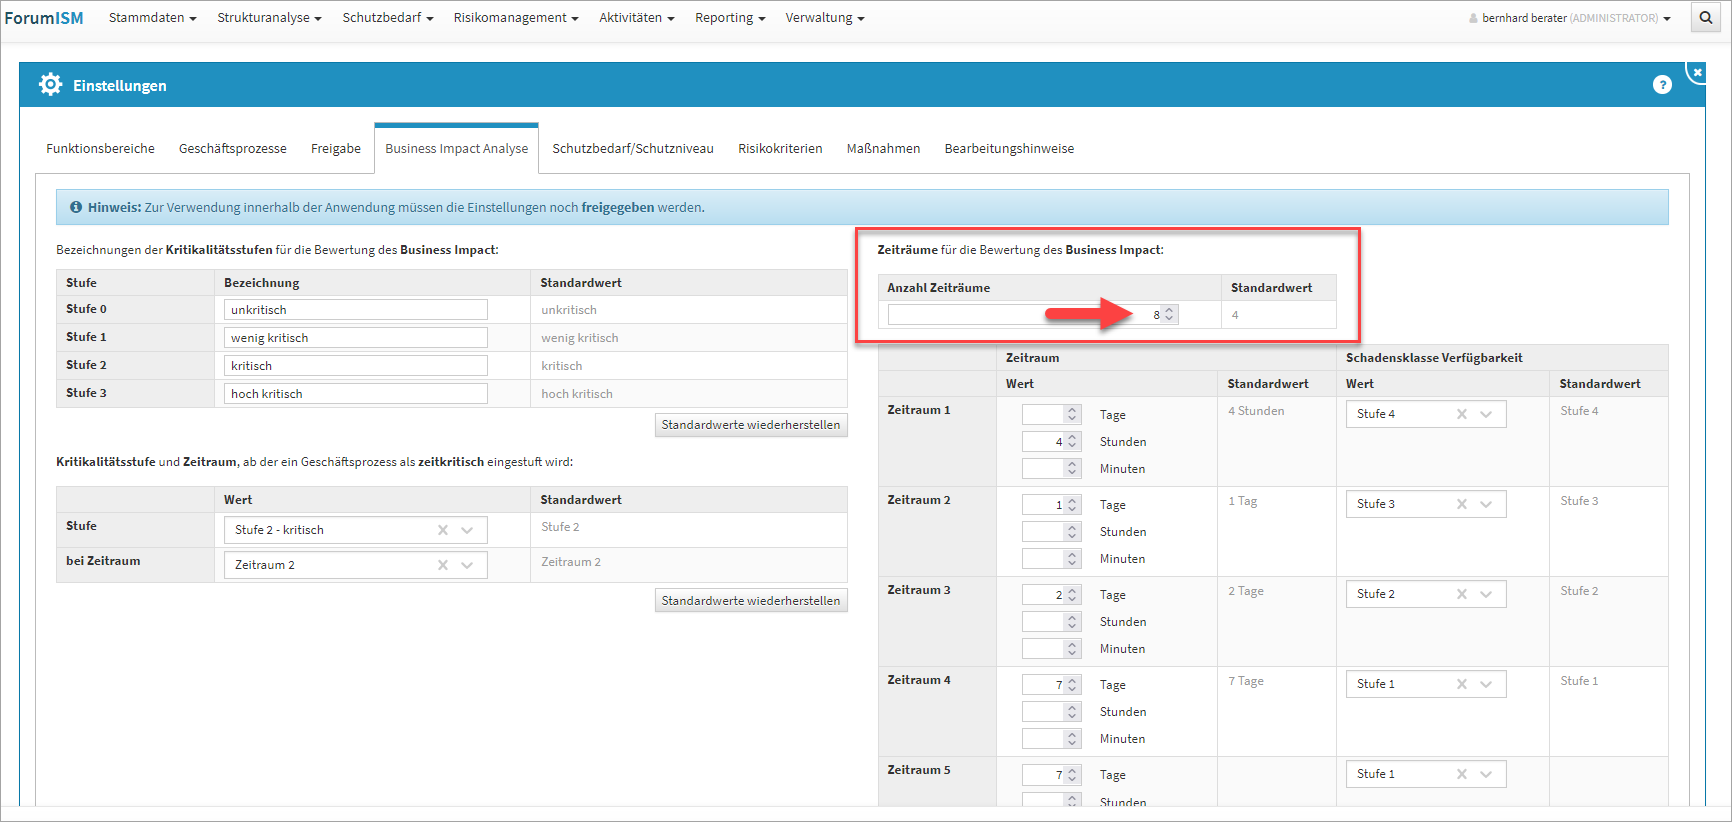Viewport: 1732px width, 822px height.
Task: Open the Risikomanagement menu
Action: pyautogui.click(x=515, y=18)
